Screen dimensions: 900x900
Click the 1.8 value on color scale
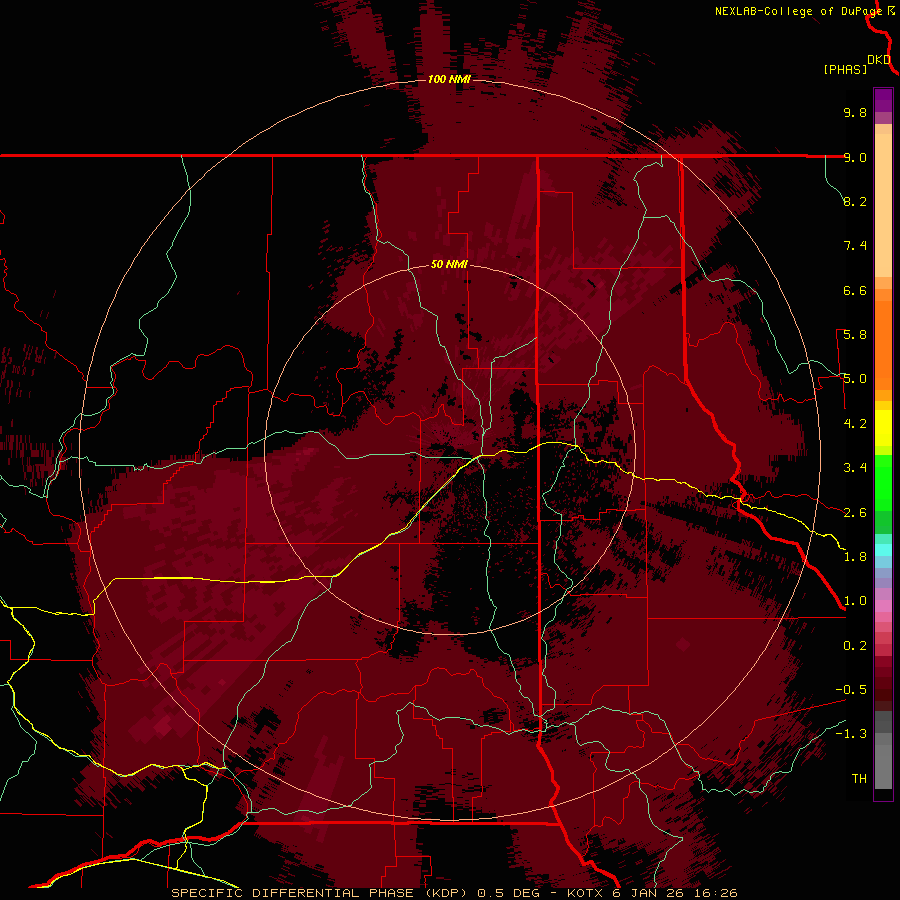(x=855, y=557)
